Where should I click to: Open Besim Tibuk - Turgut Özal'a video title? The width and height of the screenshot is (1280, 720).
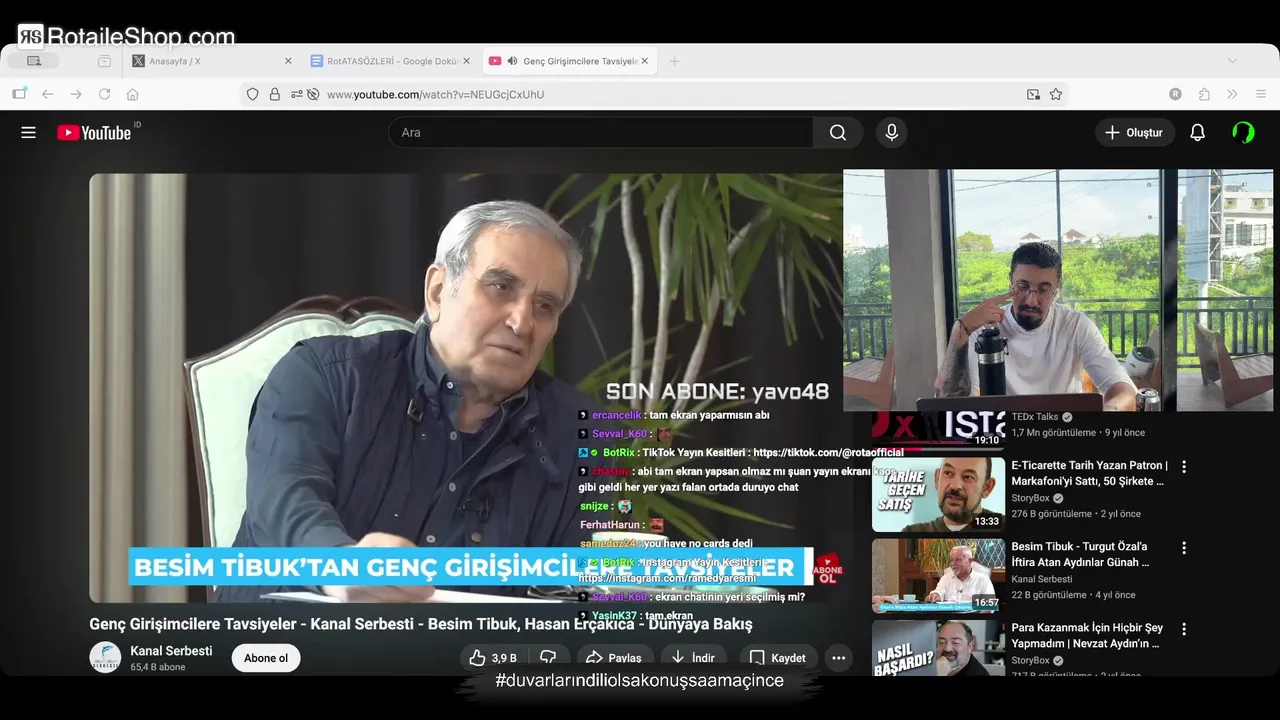coord(1080,555)
